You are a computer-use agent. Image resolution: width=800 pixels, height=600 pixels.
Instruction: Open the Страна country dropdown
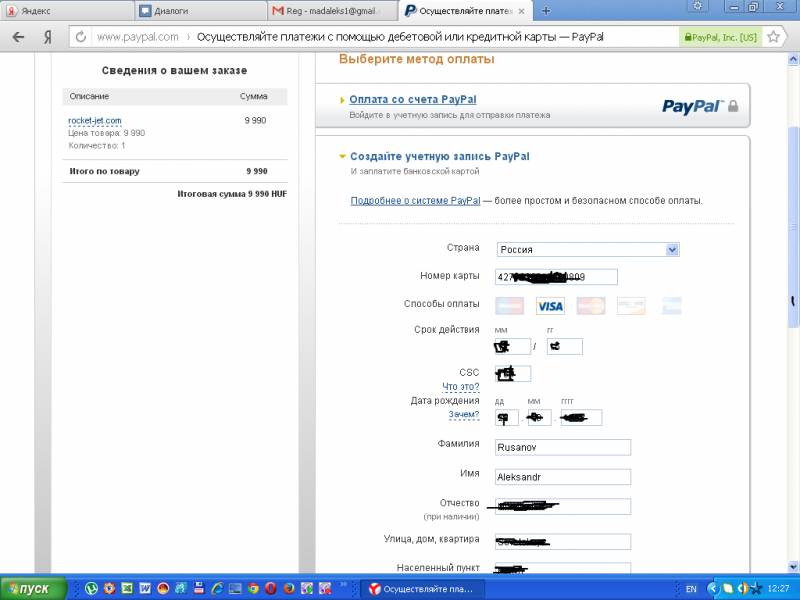click(588, 249)
